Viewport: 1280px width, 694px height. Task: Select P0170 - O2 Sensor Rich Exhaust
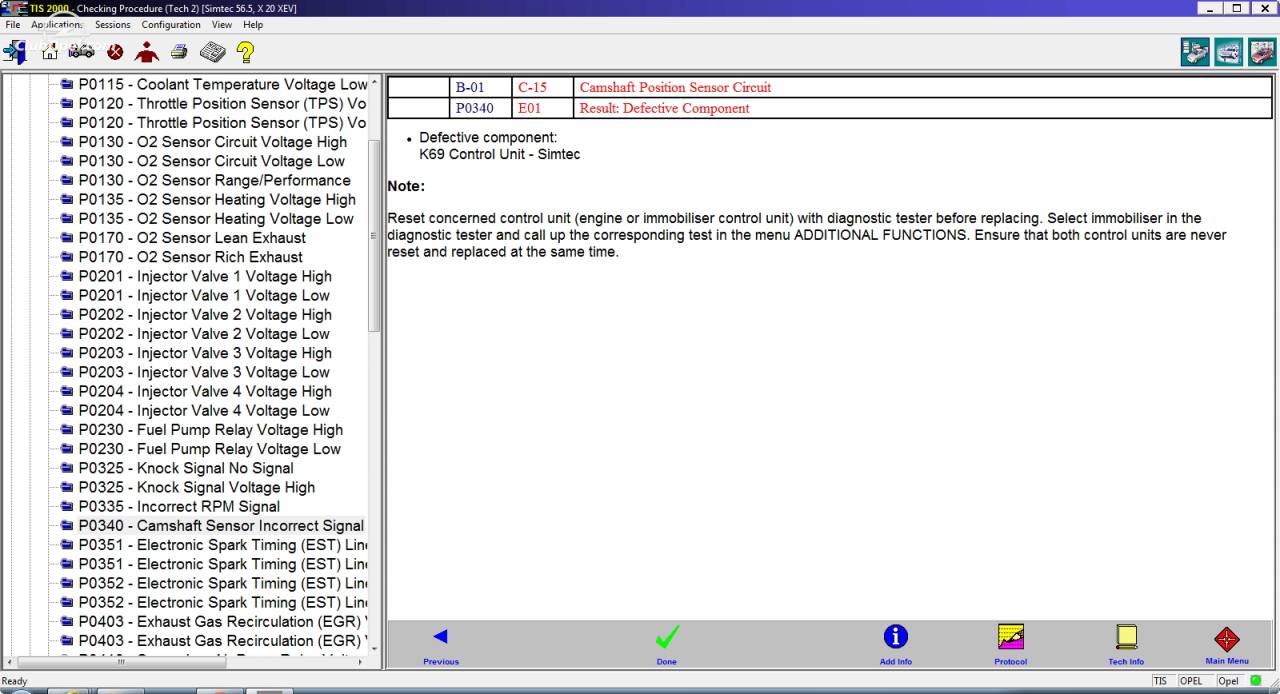click(191, 257)
